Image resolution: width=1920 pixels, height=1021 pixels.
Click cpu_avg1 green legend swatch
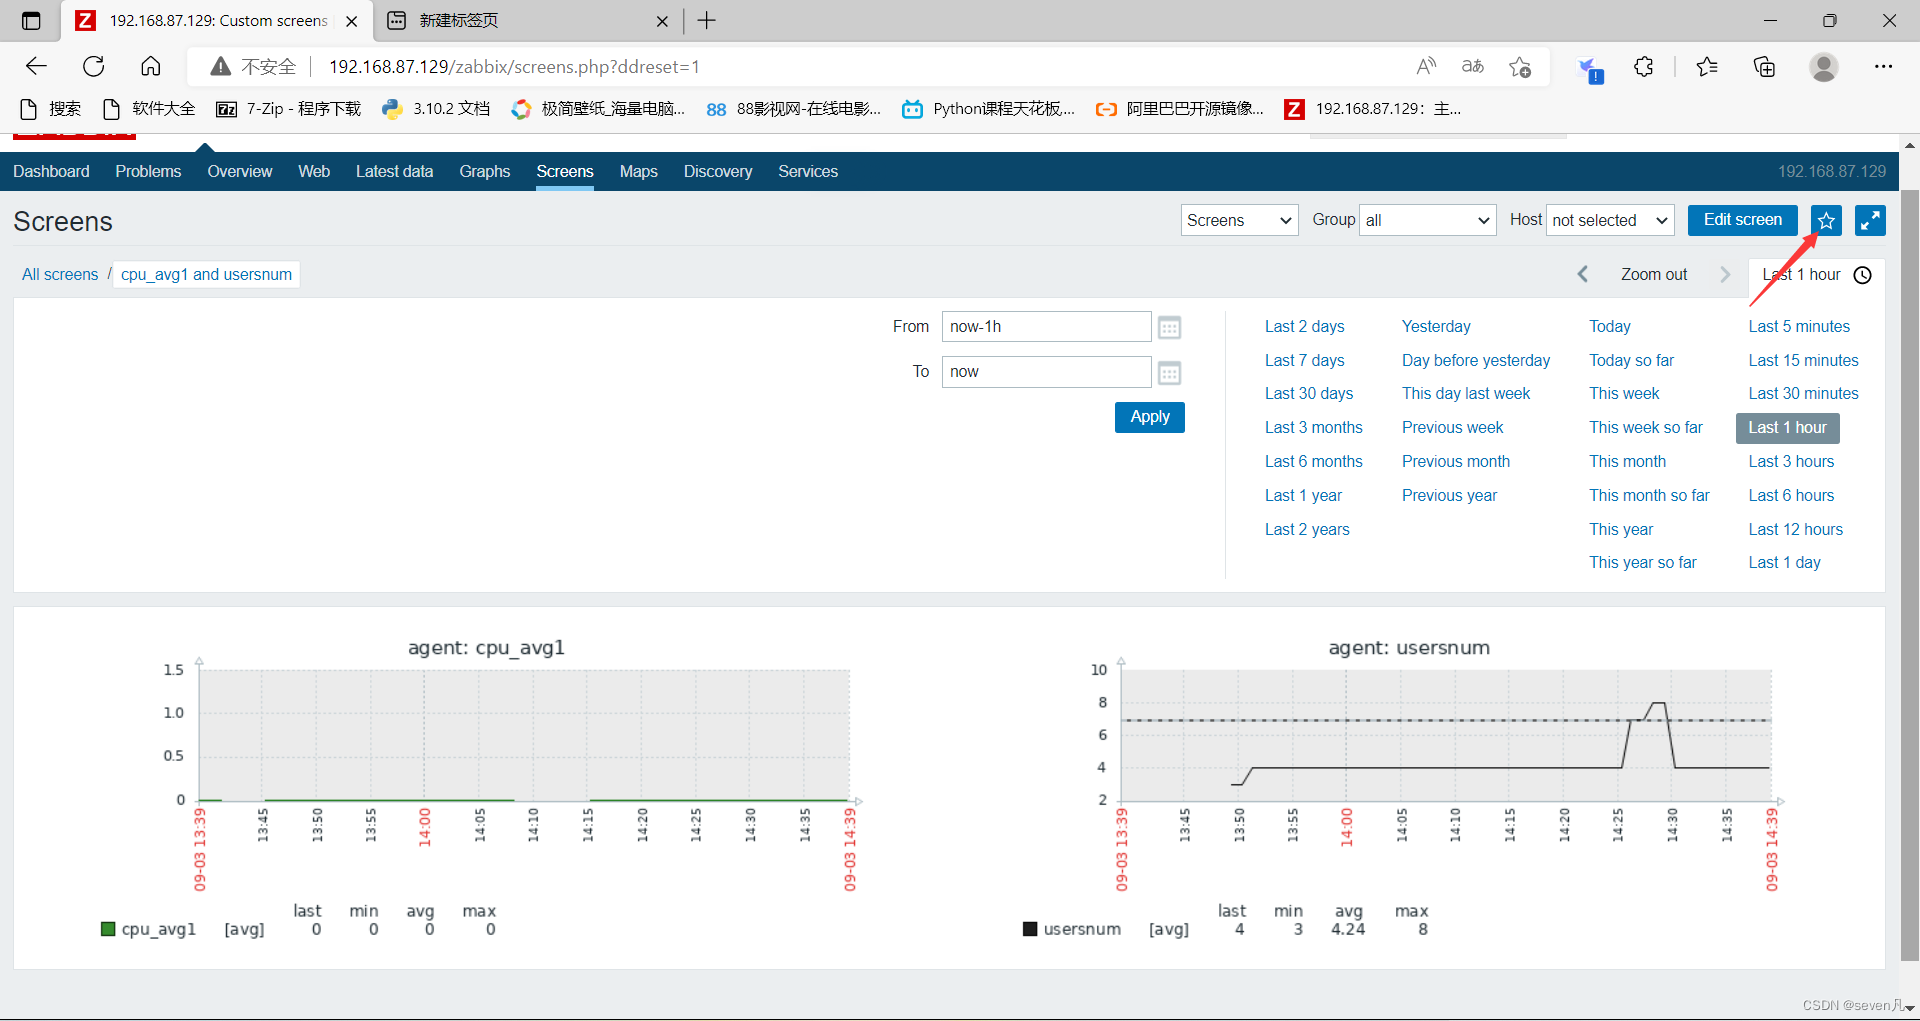click(x=108, y=929)
